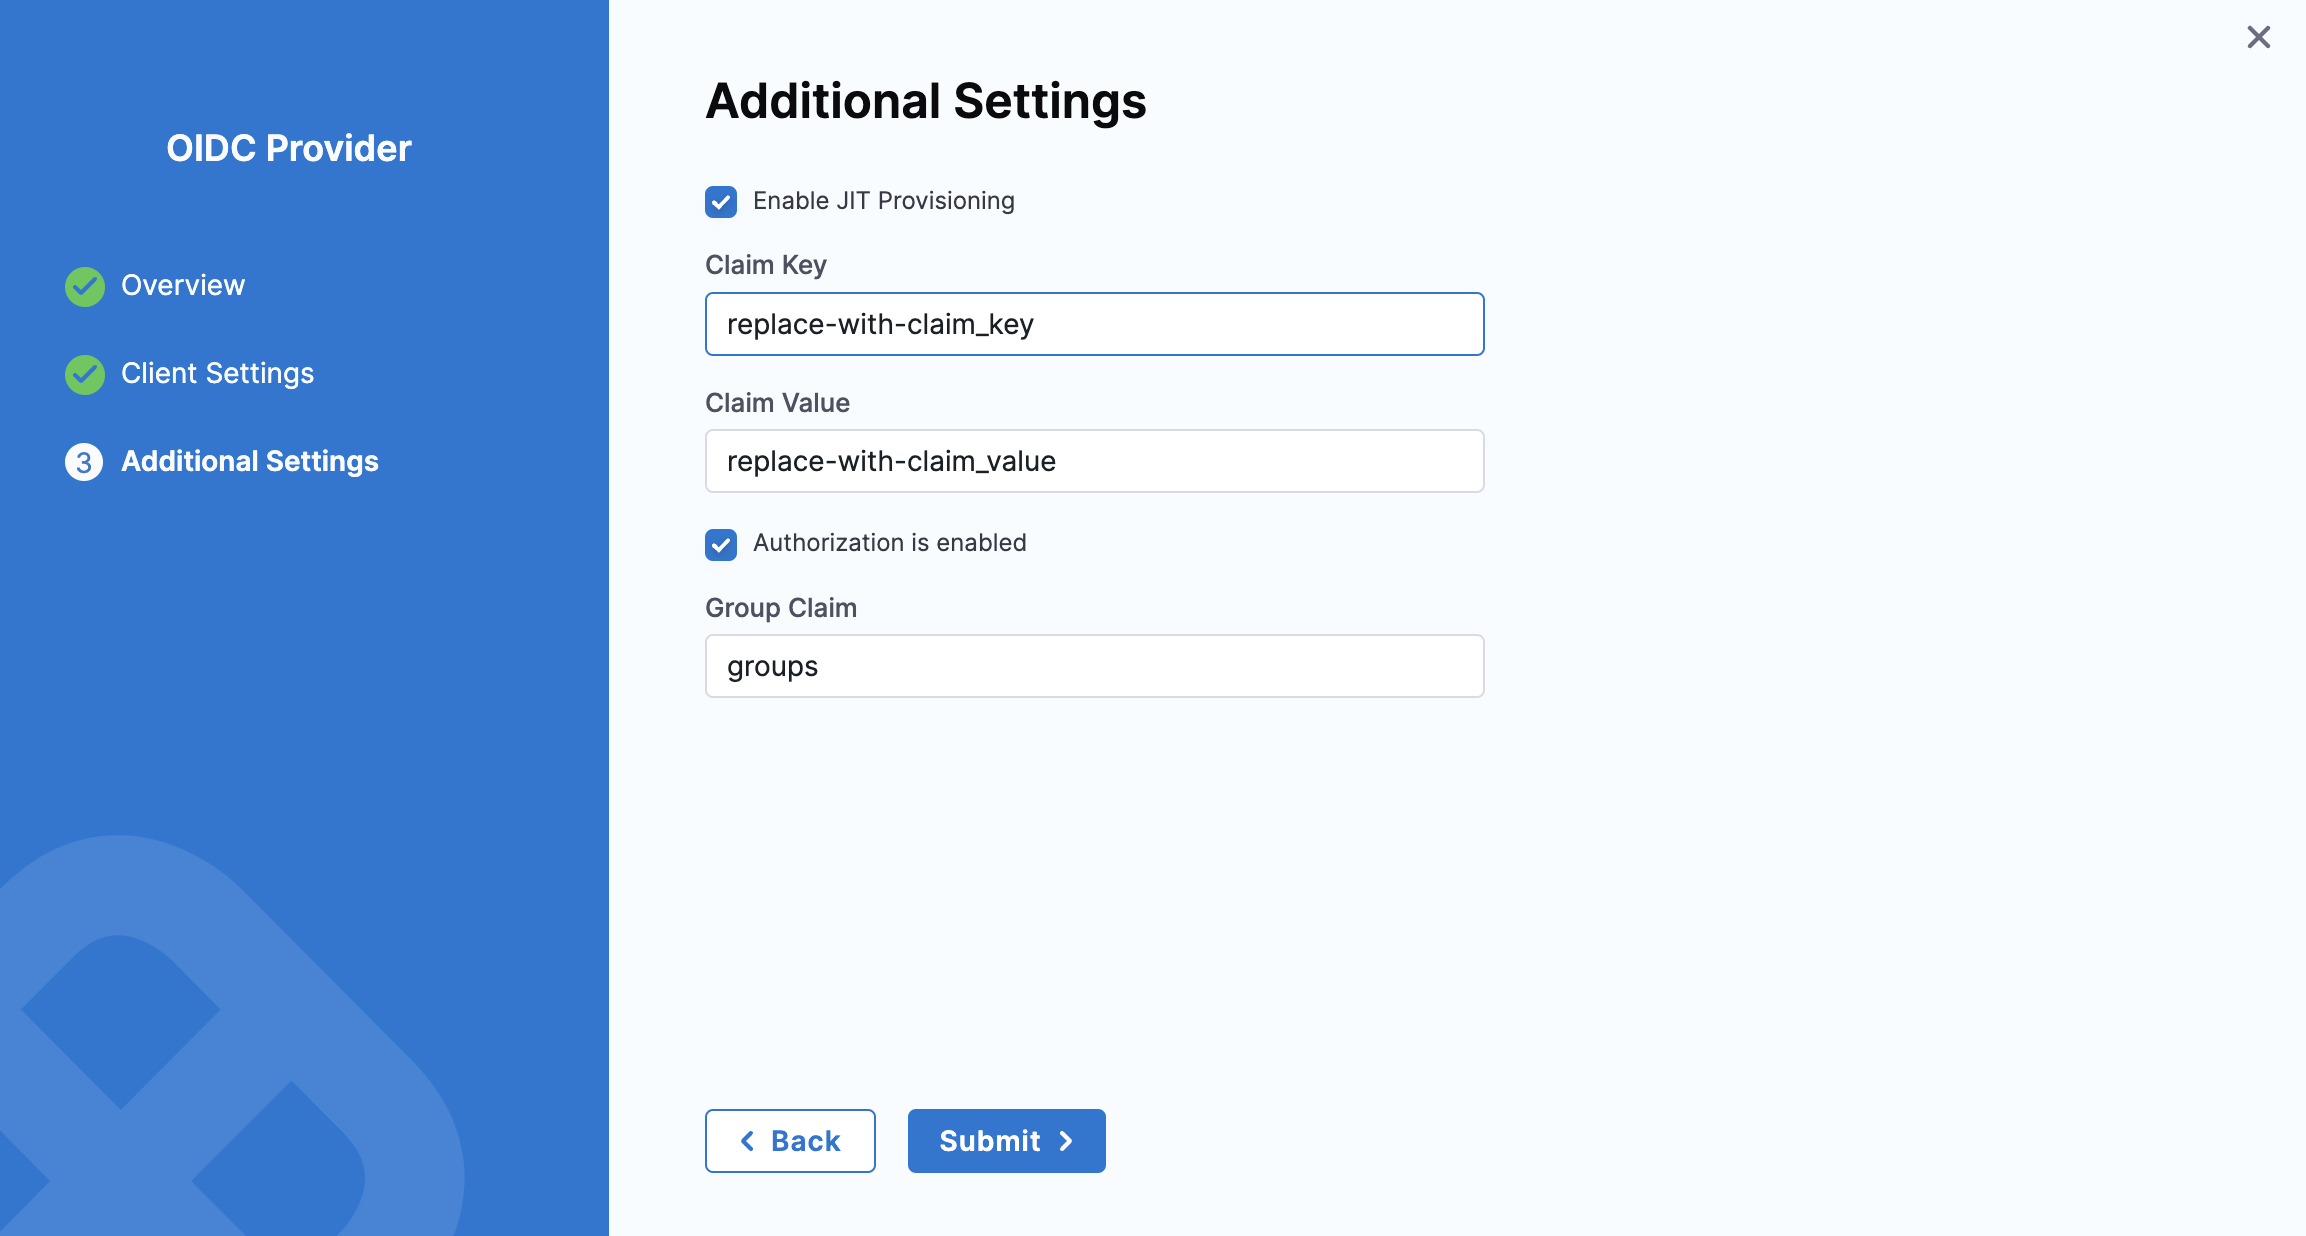Click the step 3 circle indicator
The height and width of the screenshot is (1236, 2306).
point(85,462)
